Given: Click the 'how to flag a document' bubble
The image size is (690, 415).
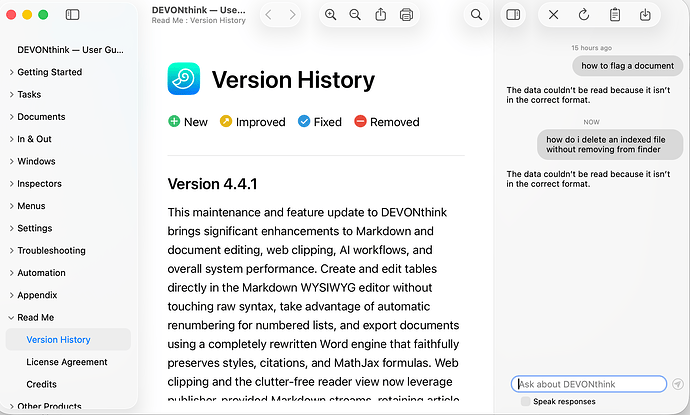Looking at the screenshot, I should click(x=628, y=66).
